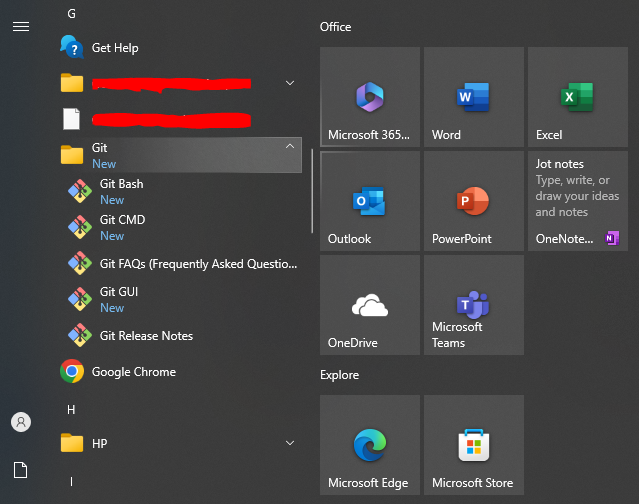Launch Word from the Office tiles
Image resolution: width=639 pixels, height=504 pixels.
click(474, 97)
